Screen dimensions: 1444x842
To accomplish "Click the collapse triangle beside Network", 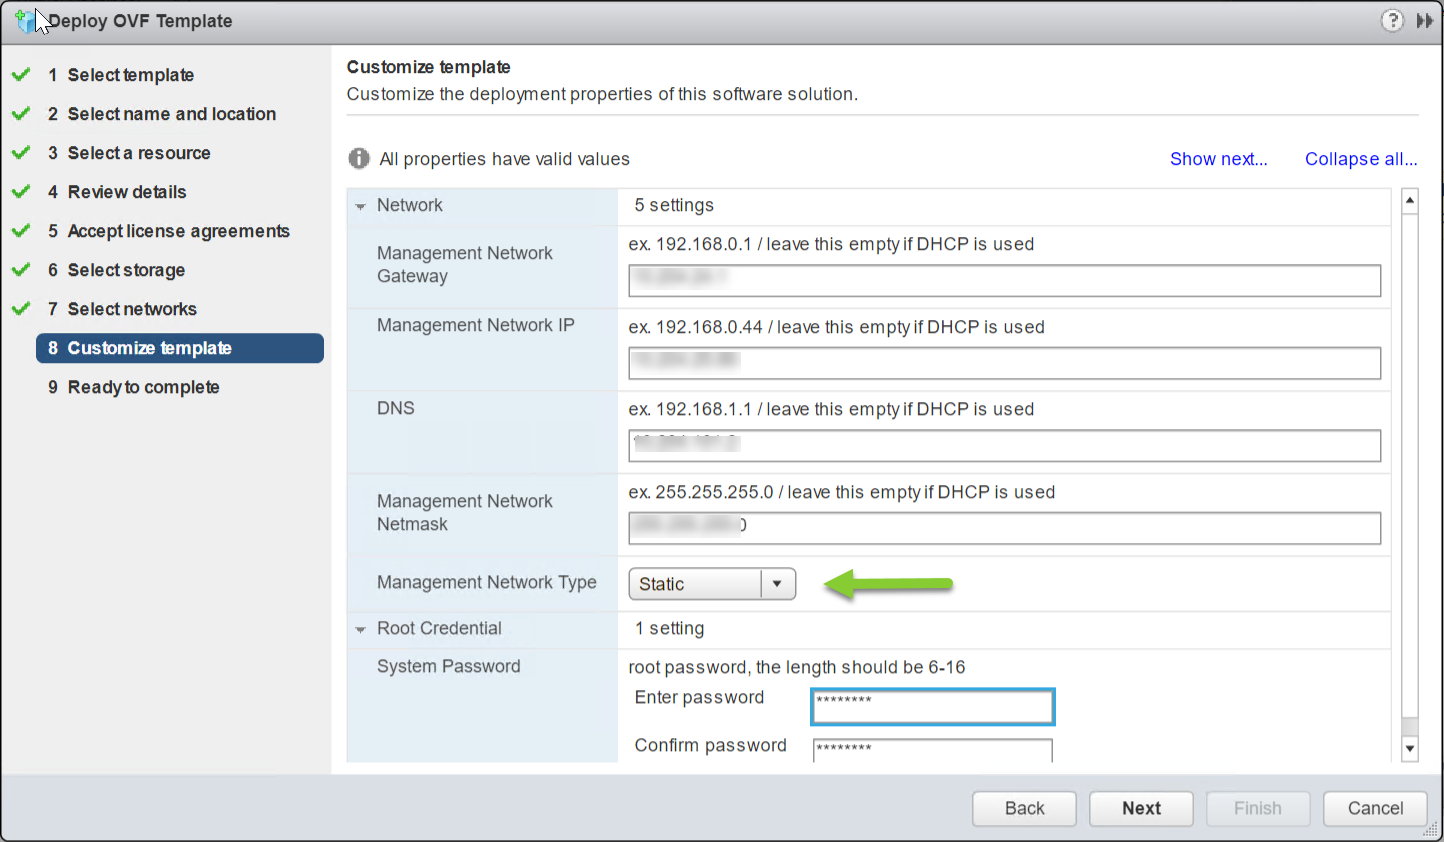I will point(360,205).
